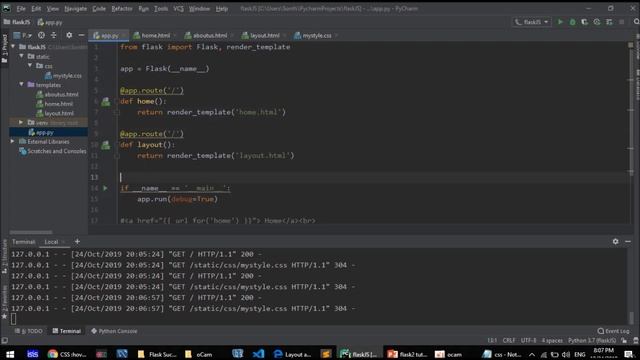This screenshot has width=640, height=360.
Task: Open the File menu
Action: point(21,9)
